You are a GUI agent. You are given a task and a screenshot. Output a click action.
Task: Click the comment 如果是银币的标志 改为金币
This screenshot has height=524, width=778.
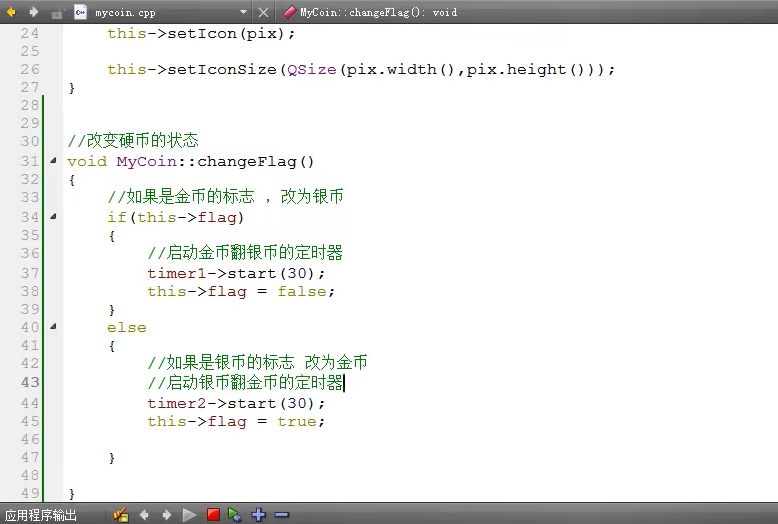pyautogui.click(x=258, y=362)
